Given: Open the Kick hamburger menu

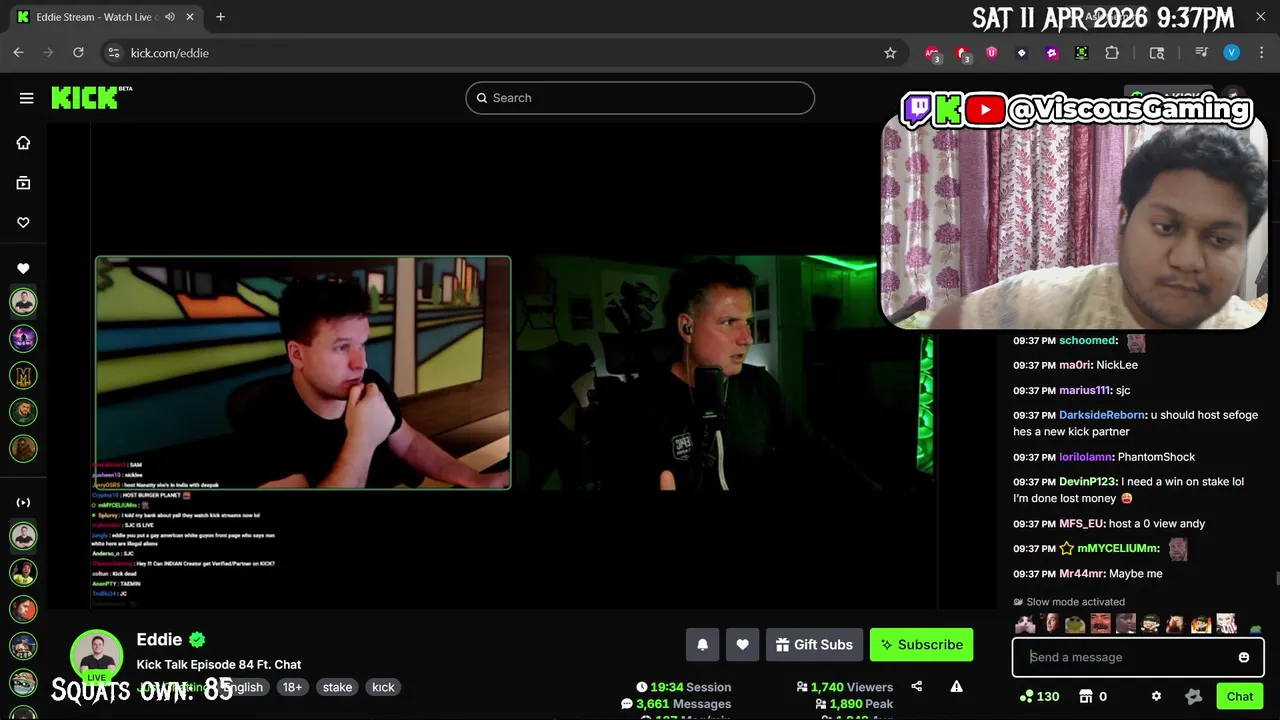Looking at the screenshot, I should pyautogui.click(x=26, y=98).
